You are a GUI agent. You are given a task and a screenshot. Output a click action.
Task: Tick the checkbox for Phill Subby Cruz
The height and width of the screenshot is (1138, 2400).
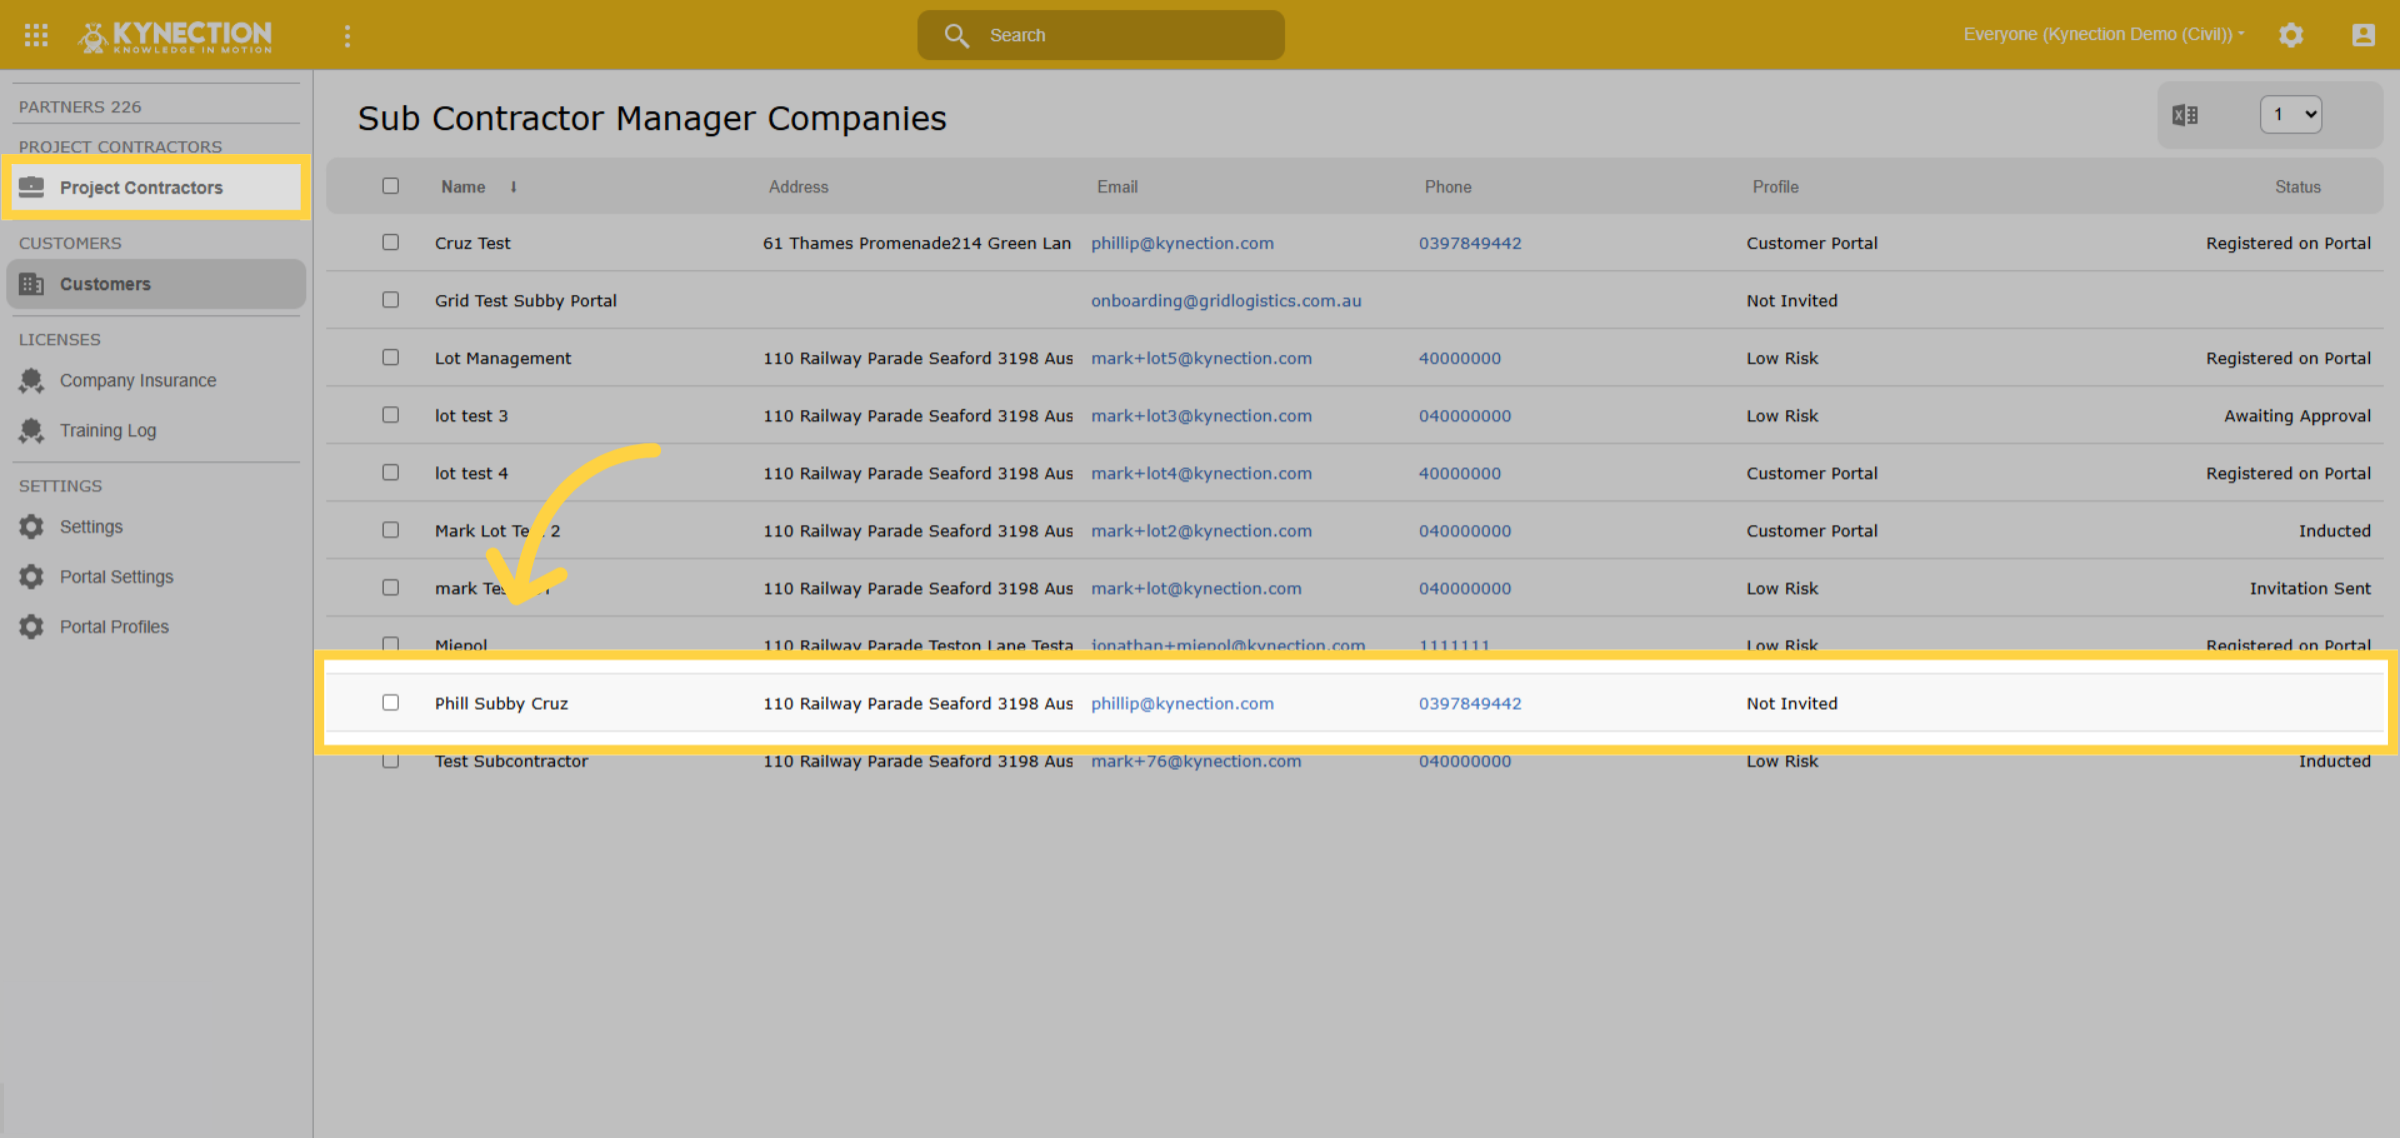pos(390,703)
